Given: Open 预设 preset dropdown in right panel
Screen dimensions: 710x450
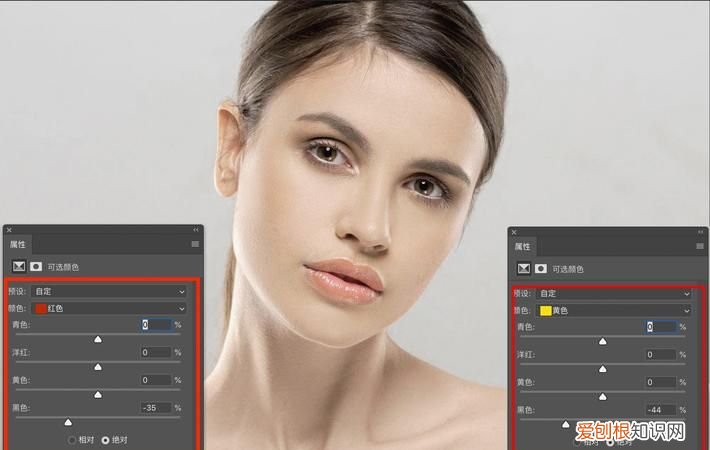Looking at the screenshot, I should [x=614, y=294].
